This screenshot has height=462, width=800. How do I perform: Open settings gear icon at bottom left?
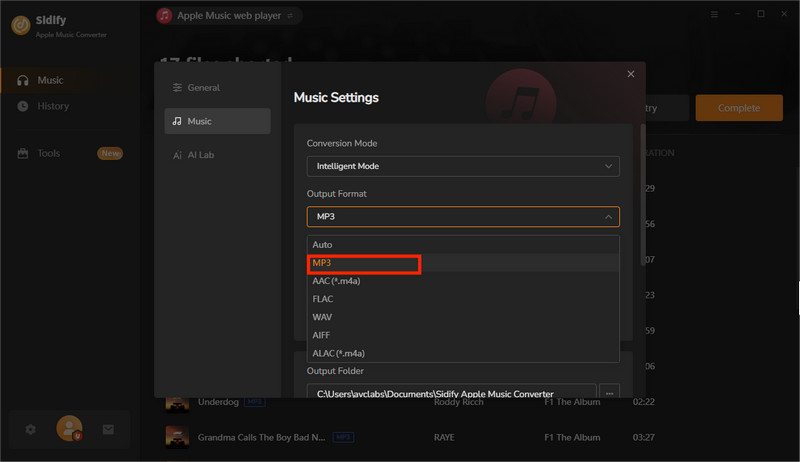31,429
